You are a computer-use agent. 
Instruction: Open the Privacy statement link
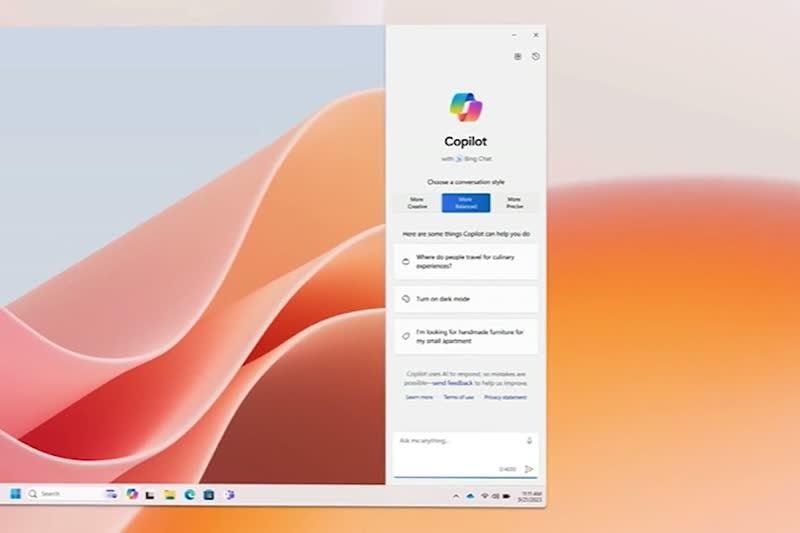click(x=505, y=397)
